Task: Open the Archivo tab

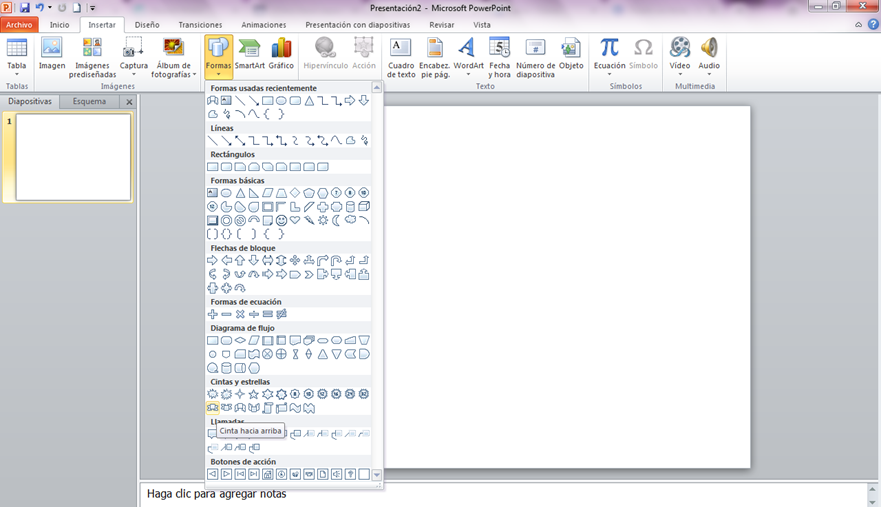Action: (x=19, y=25)
